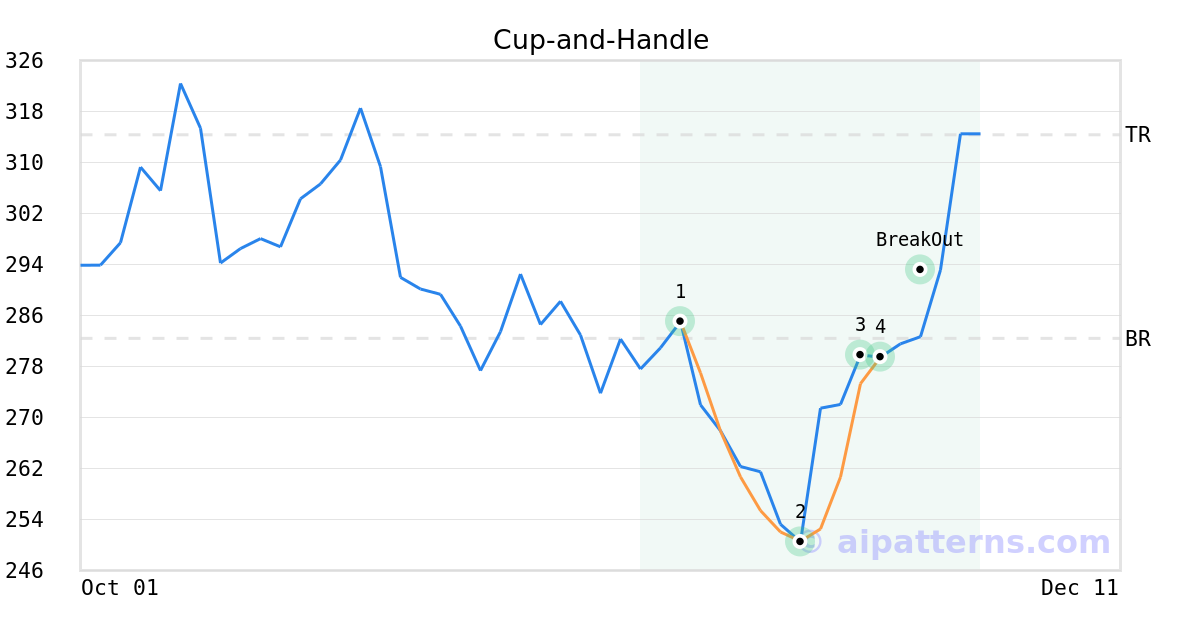
Task: Select the 294 price axis label
Action: pyautogui.click(x=24, y=265)
